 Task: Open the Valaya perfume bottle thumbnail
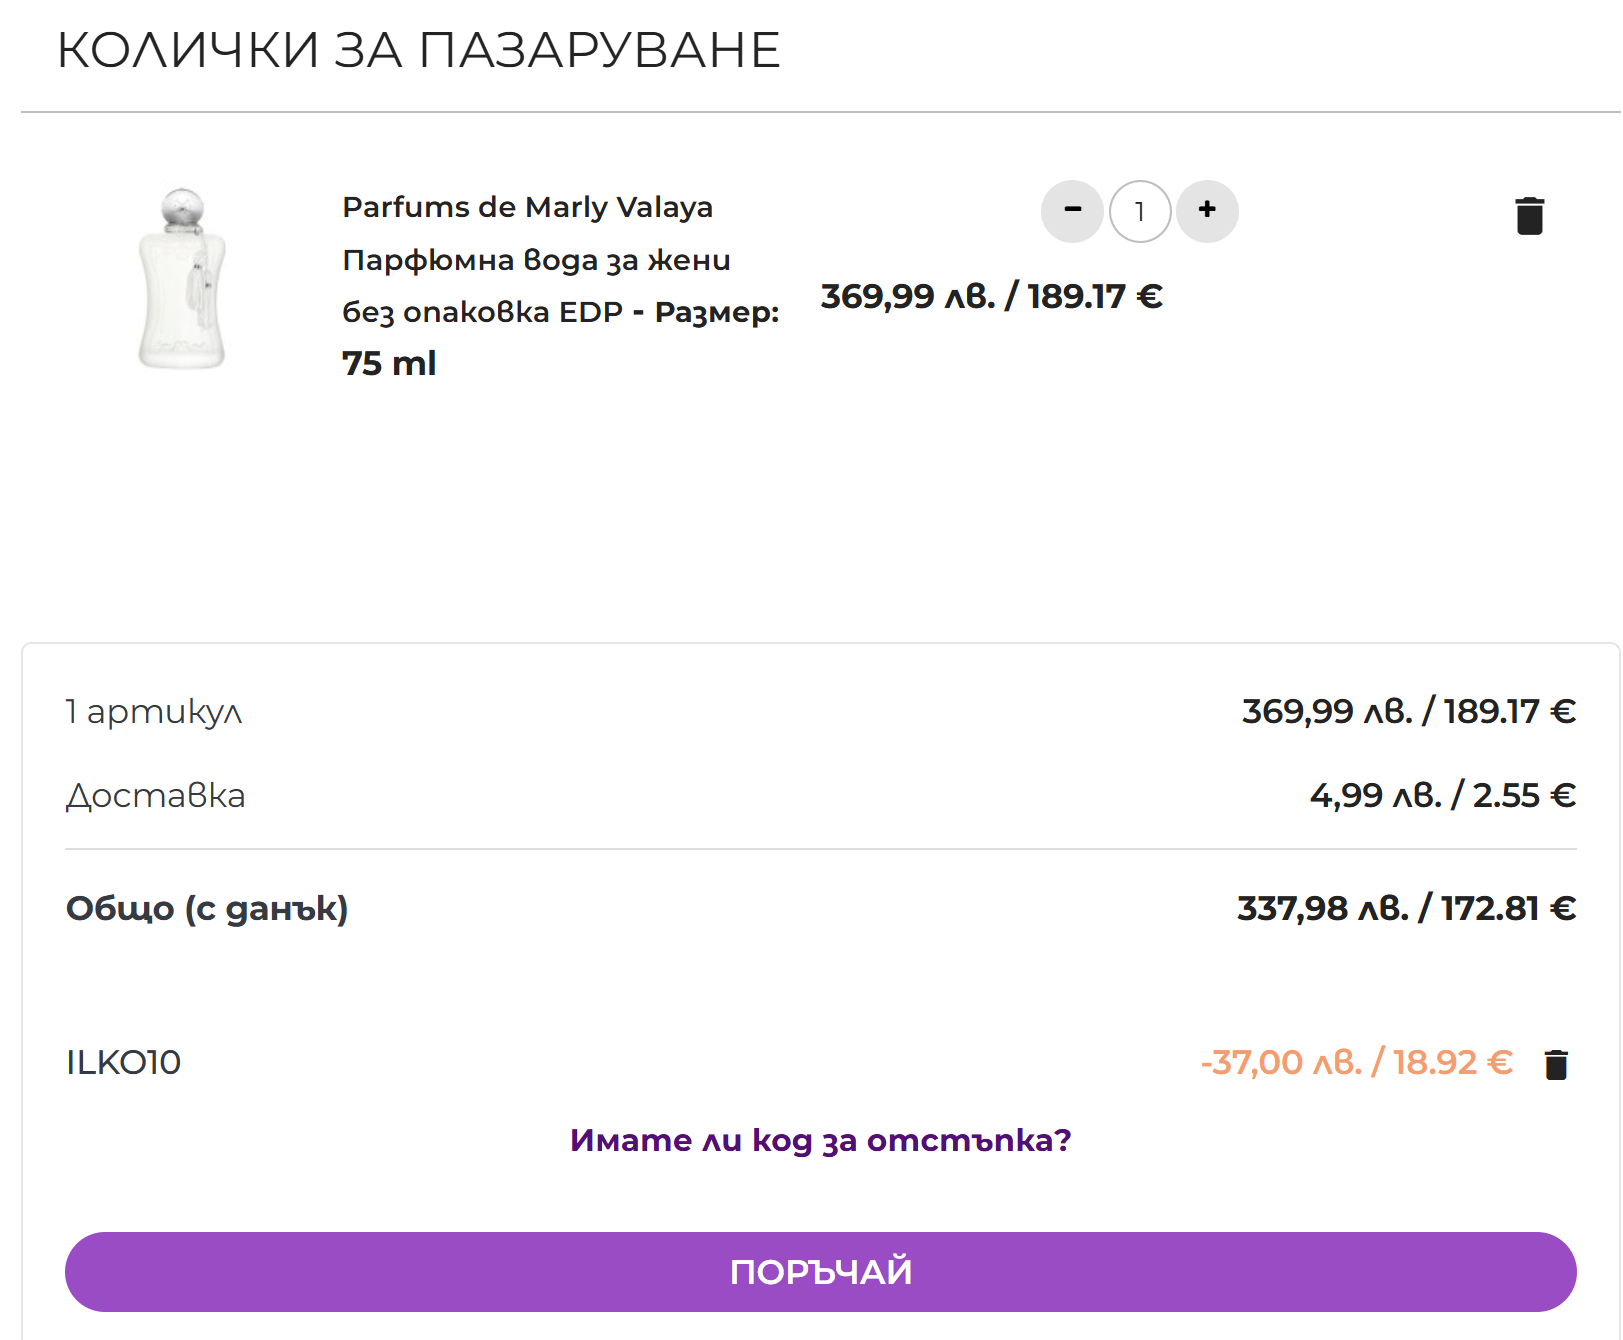coord(182,279)
